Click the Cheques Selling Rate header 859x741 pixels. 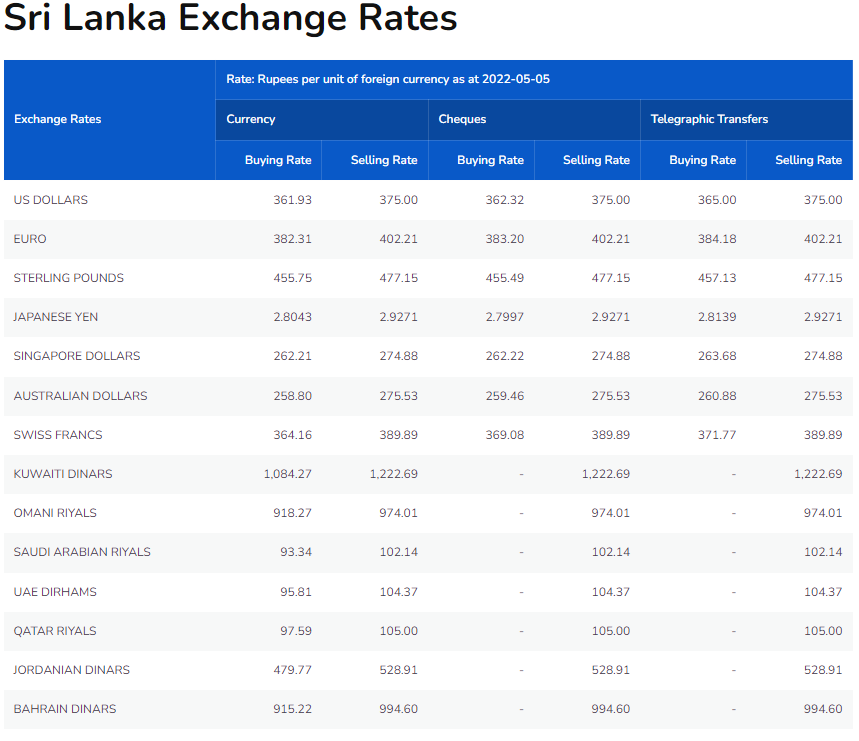tap(596, 160)
